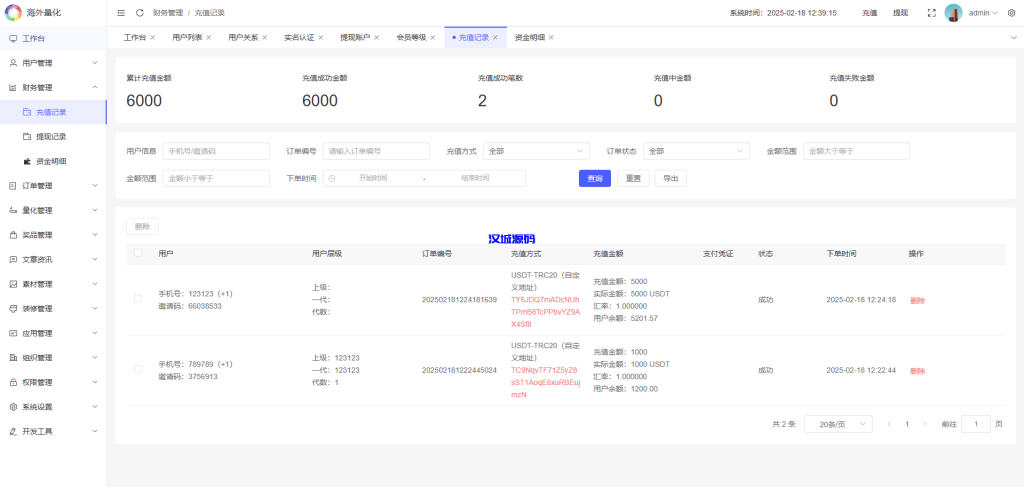Screen dimensions: 1024x487
Task: Focus the 订单编号 input field
Action: pos(376,151)
